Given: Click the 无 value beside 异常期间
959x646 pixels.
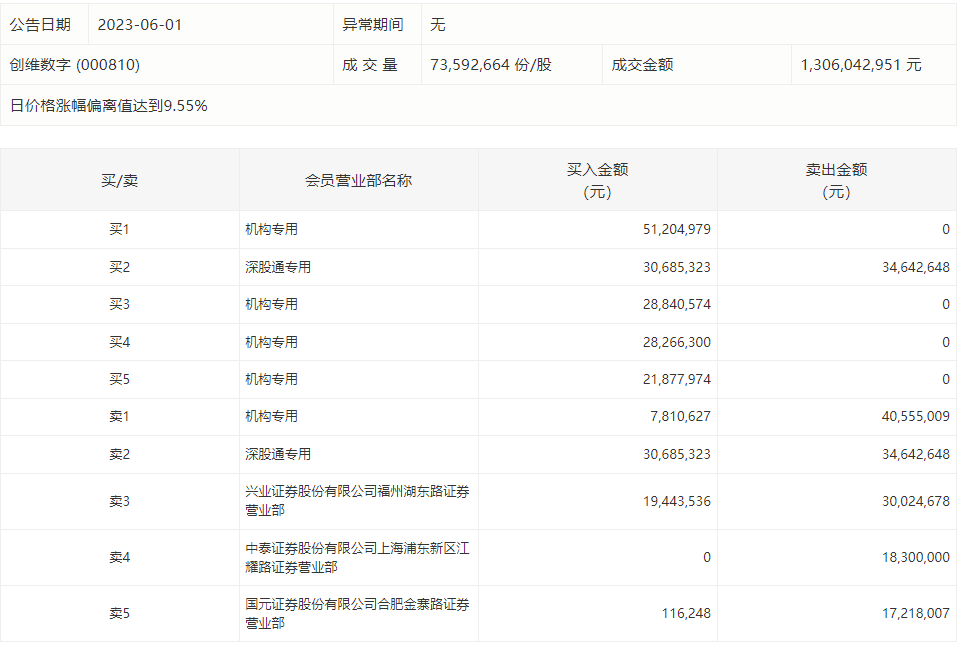Looking at the screenshot, I should [x=438, y=24].
